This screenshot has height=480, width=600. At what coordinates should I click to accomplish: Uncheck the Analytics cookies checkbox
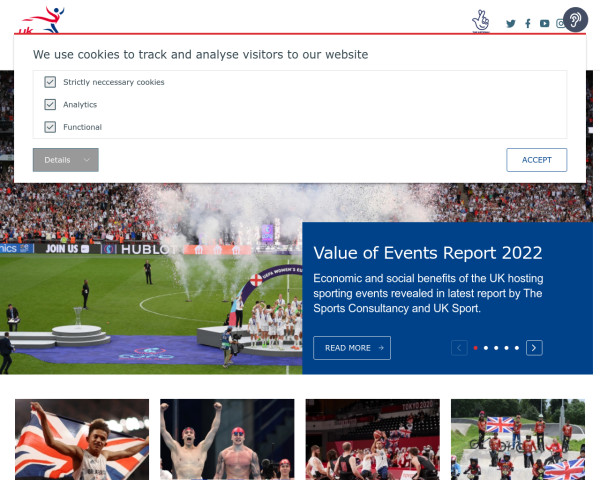(x=50, y=104)
